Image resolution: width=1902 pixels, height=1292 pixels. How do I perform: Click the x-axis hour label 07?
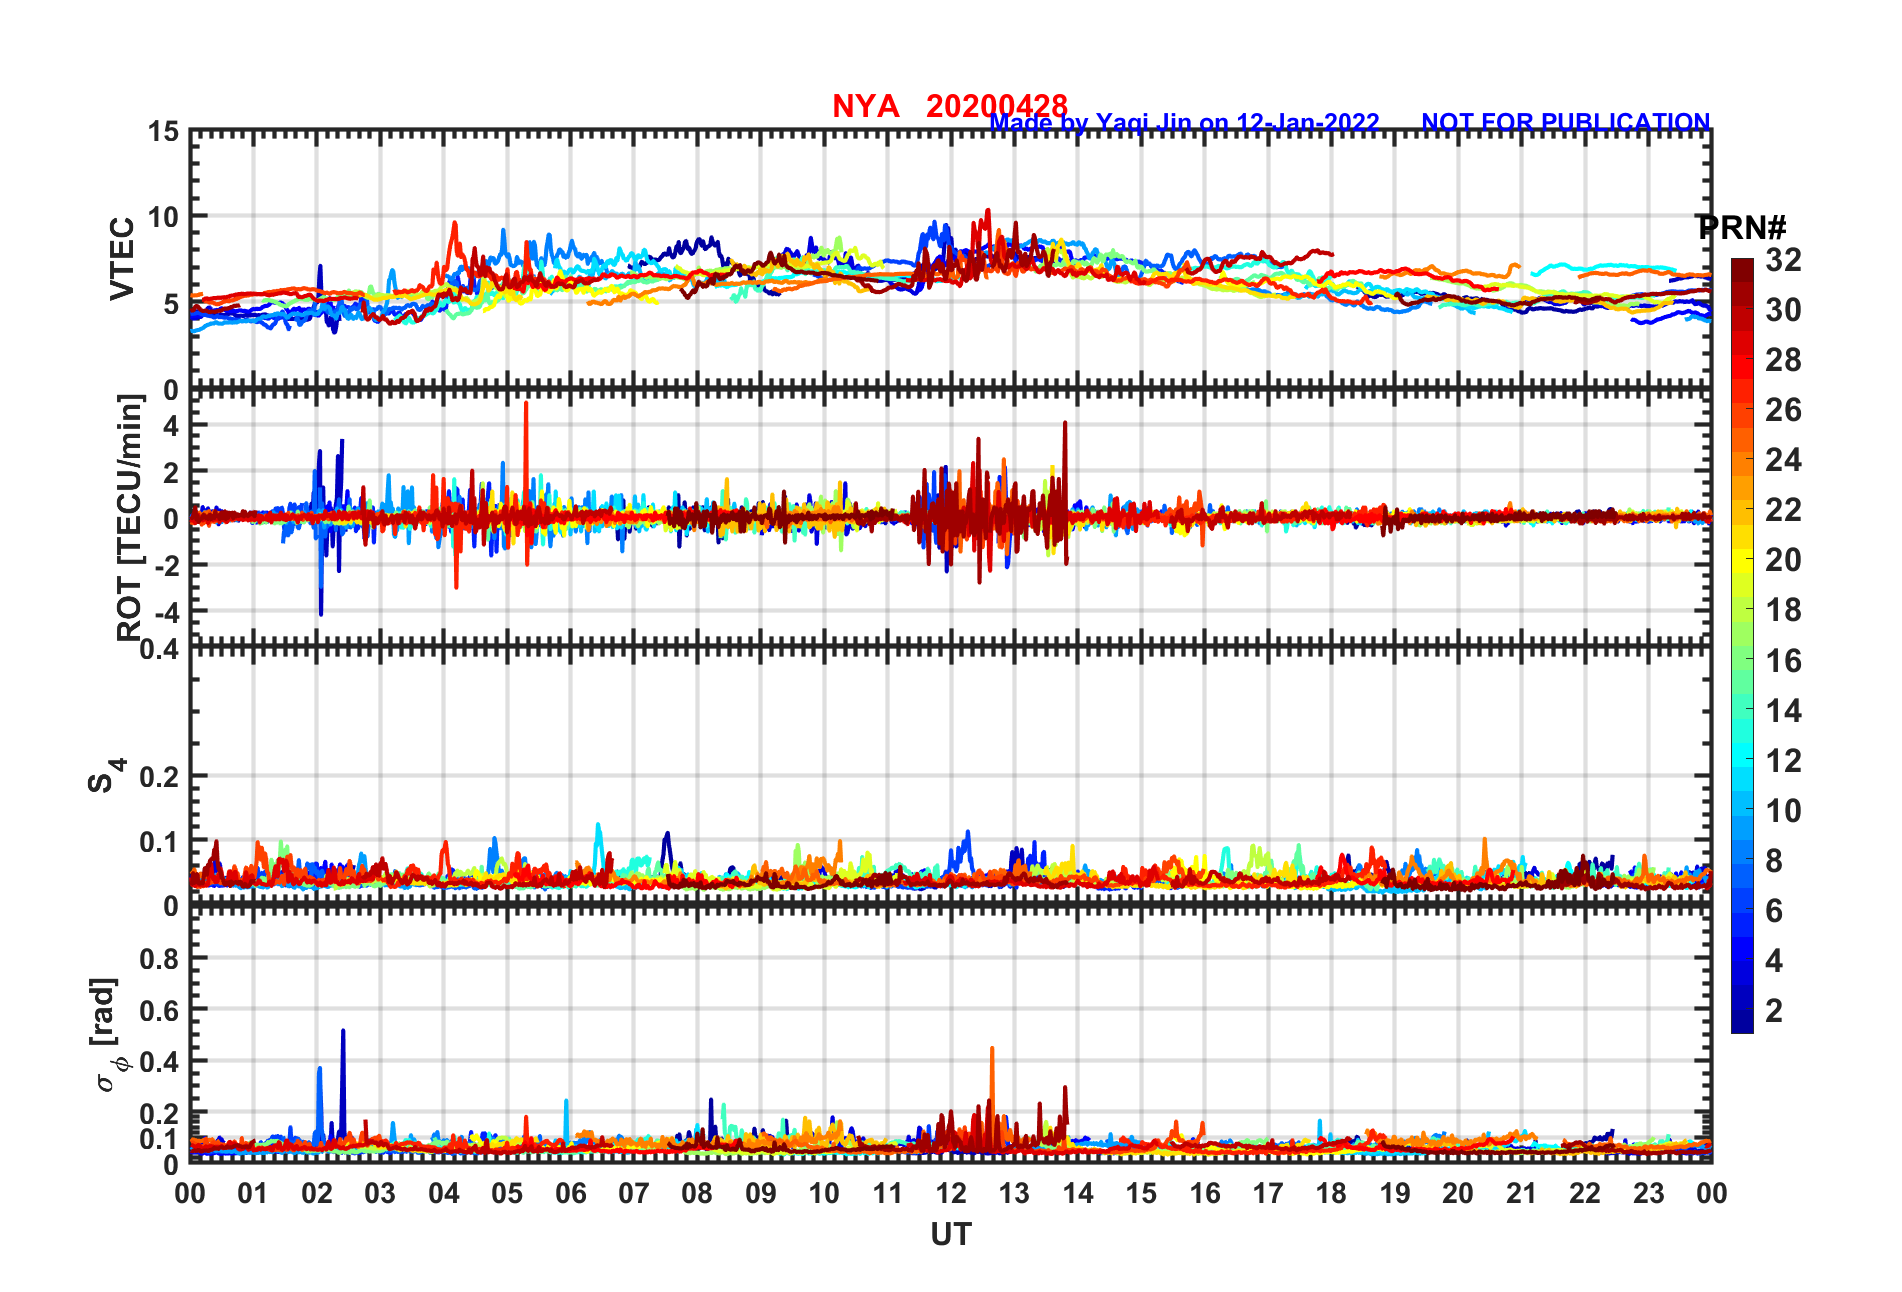pos(634,1194)
